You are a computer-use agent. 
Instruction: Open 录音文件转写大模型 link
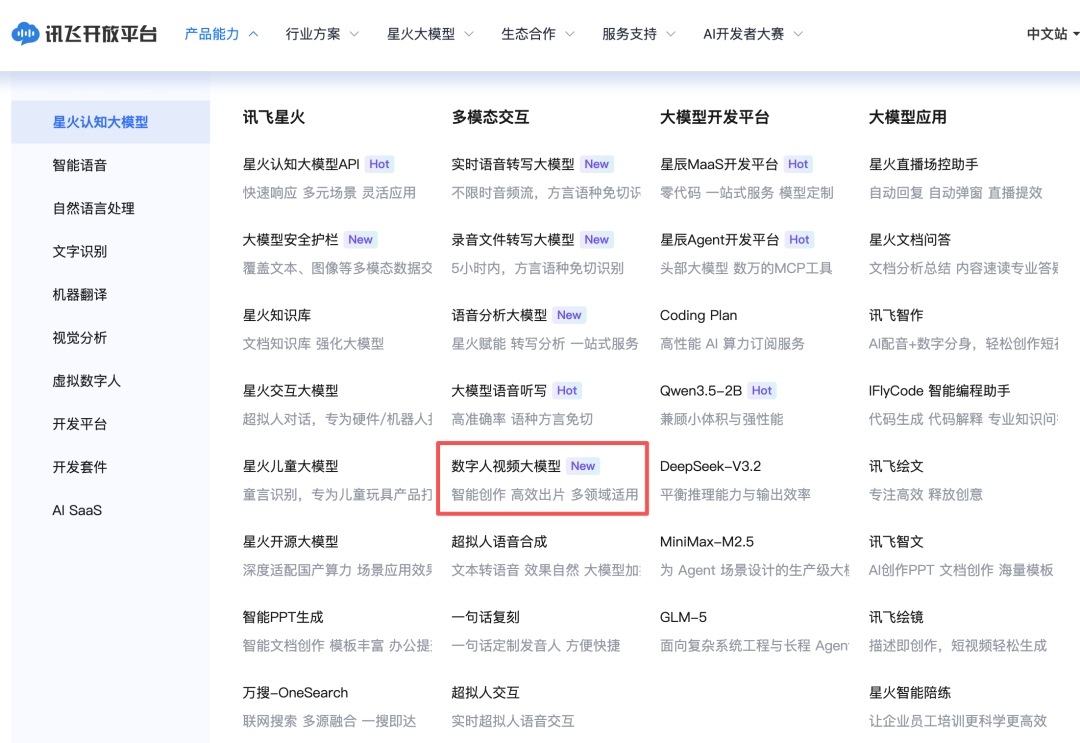pyautogui.click(x=512, y=240)
